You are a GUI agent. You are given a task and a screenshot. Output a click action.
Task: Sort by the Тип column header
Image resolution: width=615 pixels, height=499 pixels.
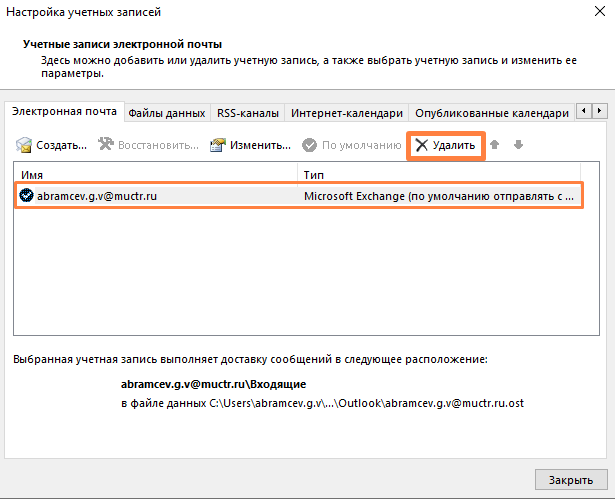click(440, 174)
